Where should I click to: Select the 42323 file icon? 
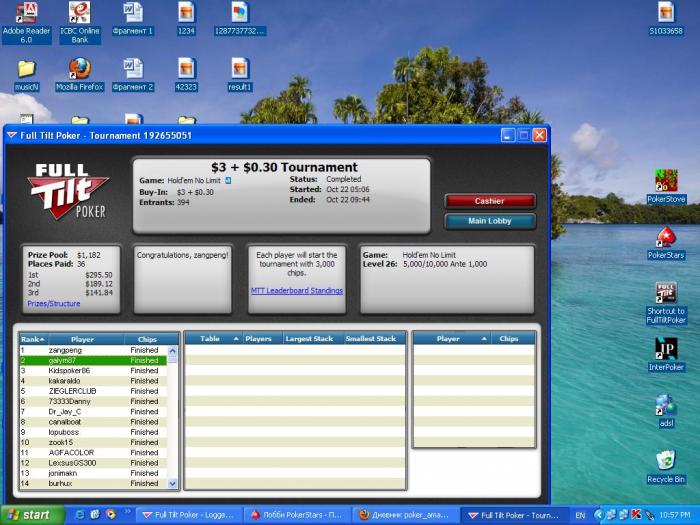pyautogui.click(x=186, y=75)
